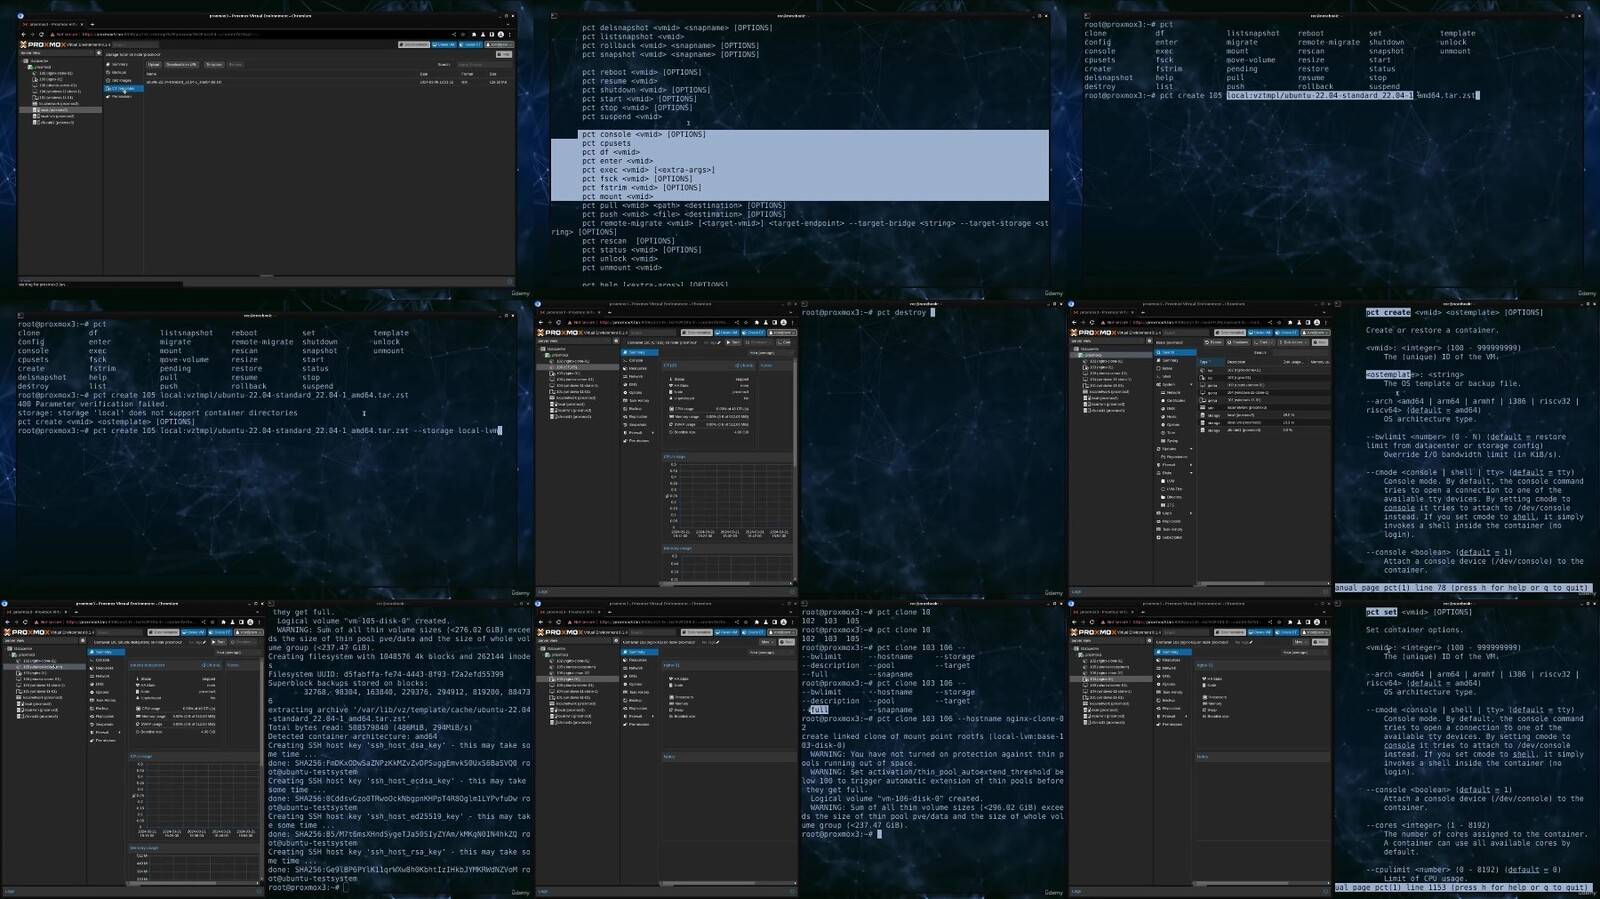Click the Templates button in storage view

[214, 65]
